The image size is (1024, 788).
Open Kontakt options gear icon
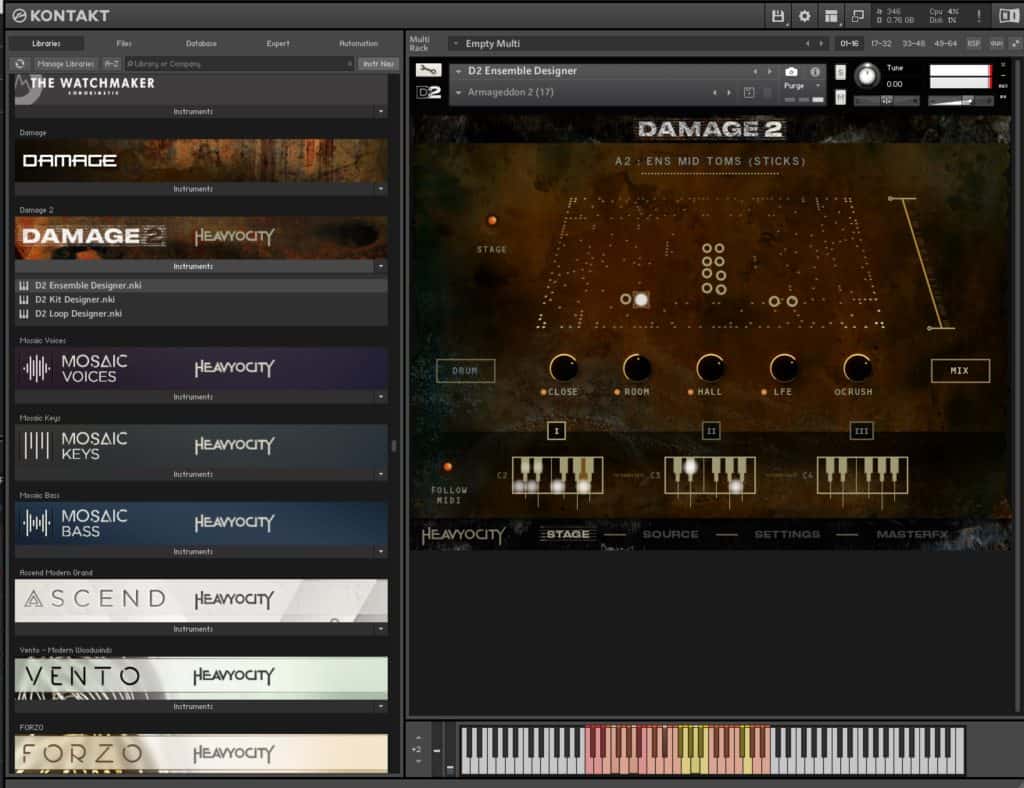(x=804, y=16)
